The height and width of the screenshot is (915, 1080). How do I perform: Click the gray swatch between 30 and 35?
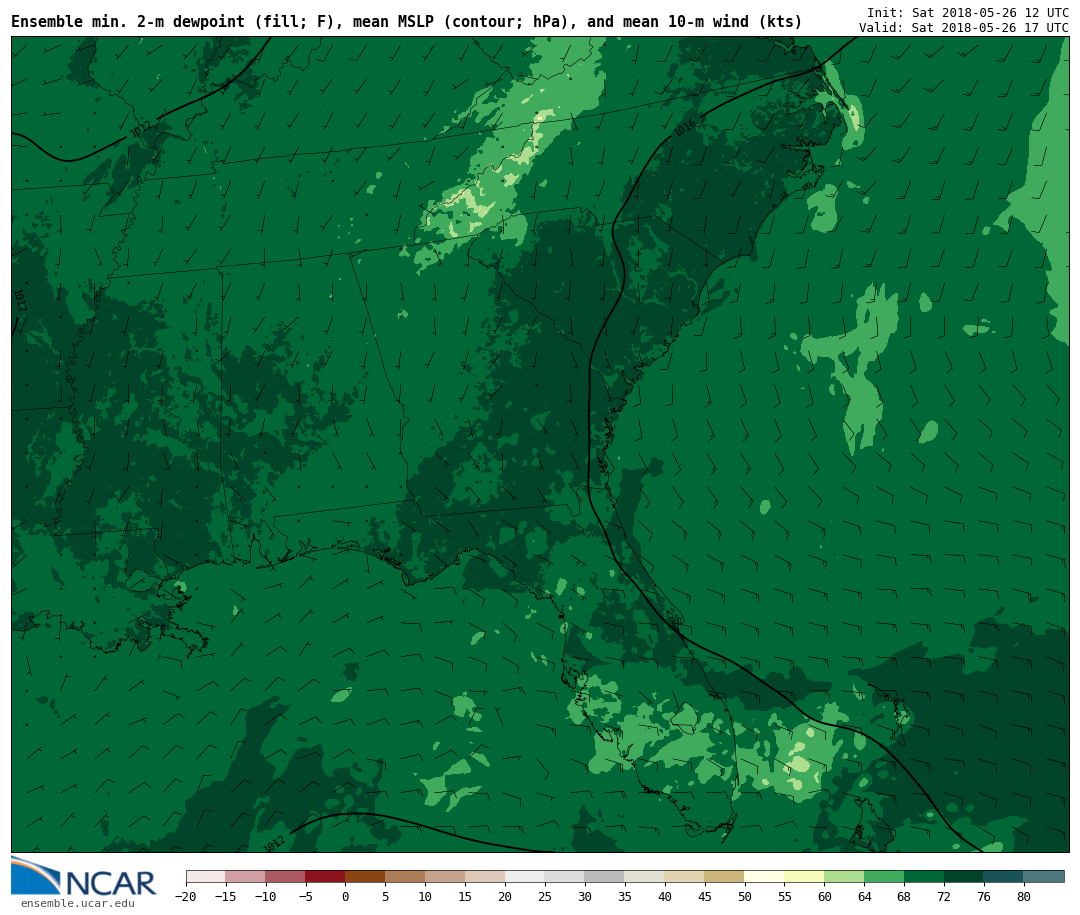(604, 877)
